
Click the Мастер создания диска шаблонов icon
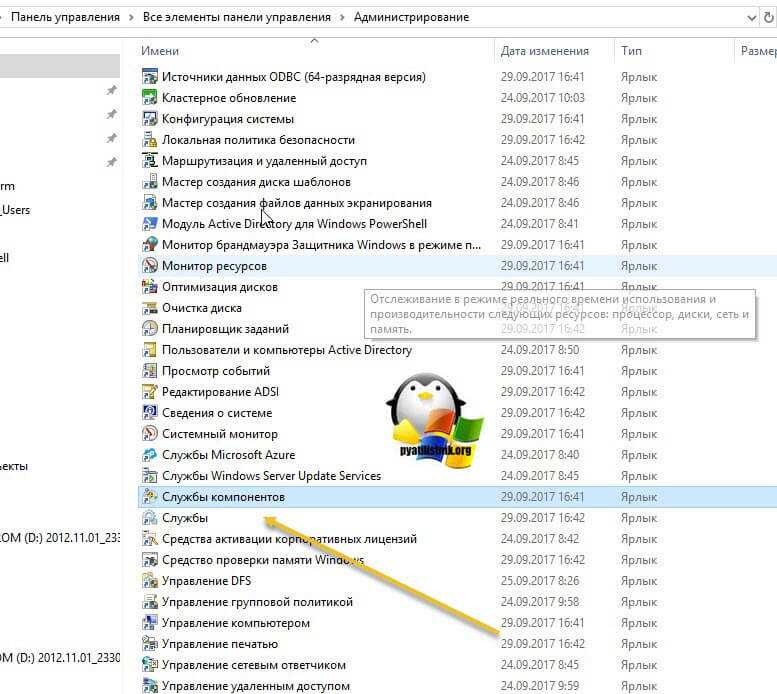click(150, 182)
